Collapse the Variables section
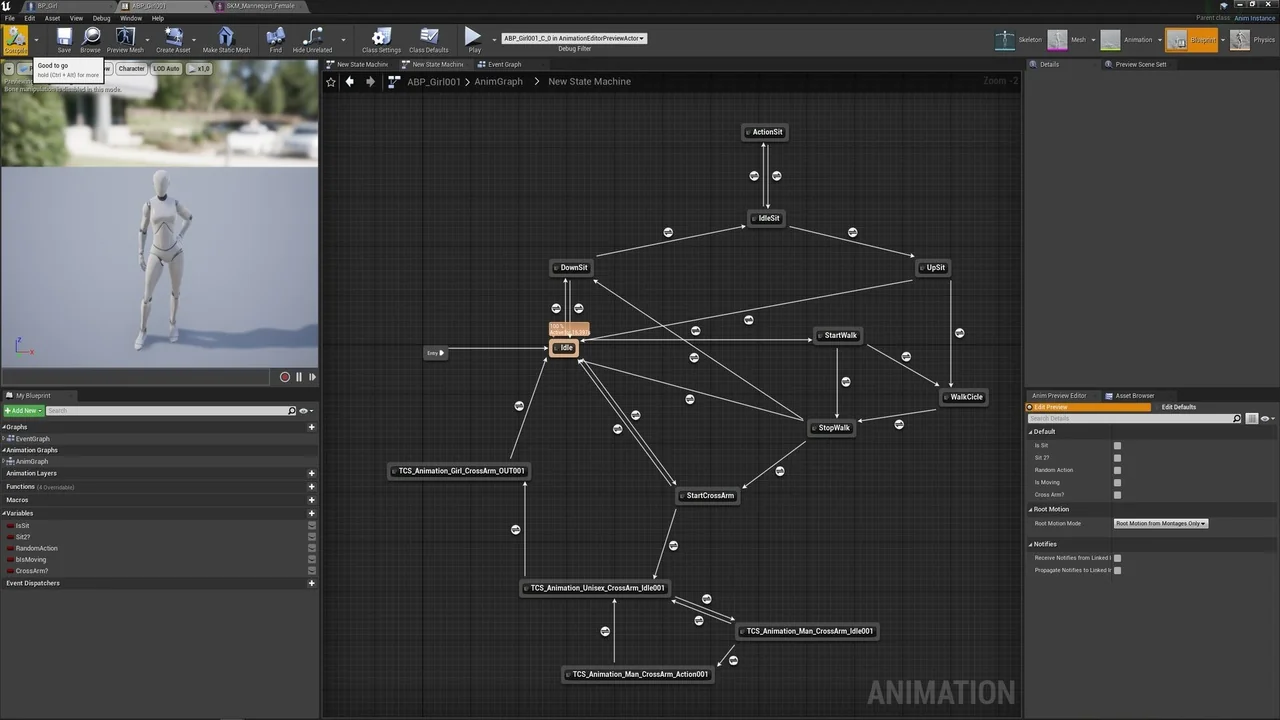Screen dimensions: 1280x720 pos(4,513)
